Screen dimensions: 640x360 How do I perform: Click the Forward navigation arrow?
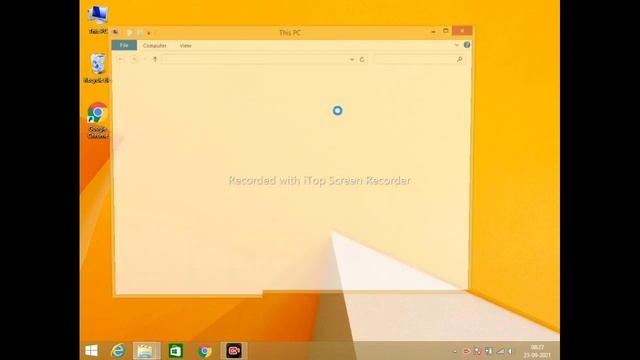click(x=133, y=60)
